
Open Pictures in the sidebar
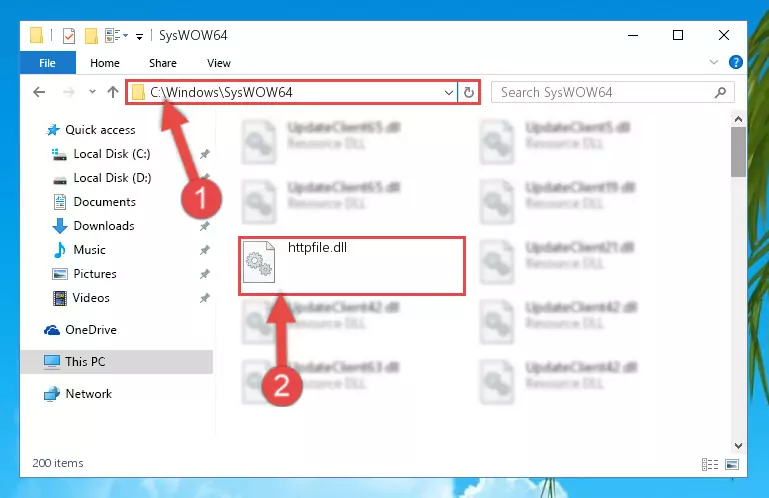pyautogui.click(x=95, y=274)
